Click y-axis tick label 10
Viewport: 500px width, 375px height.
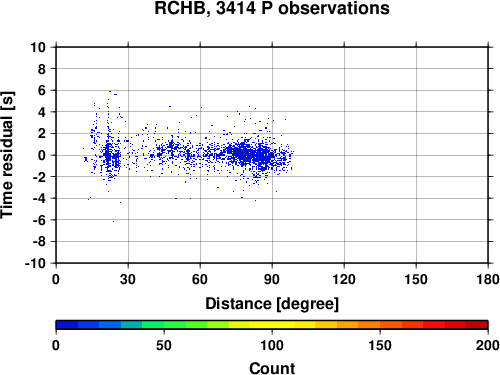38,47
